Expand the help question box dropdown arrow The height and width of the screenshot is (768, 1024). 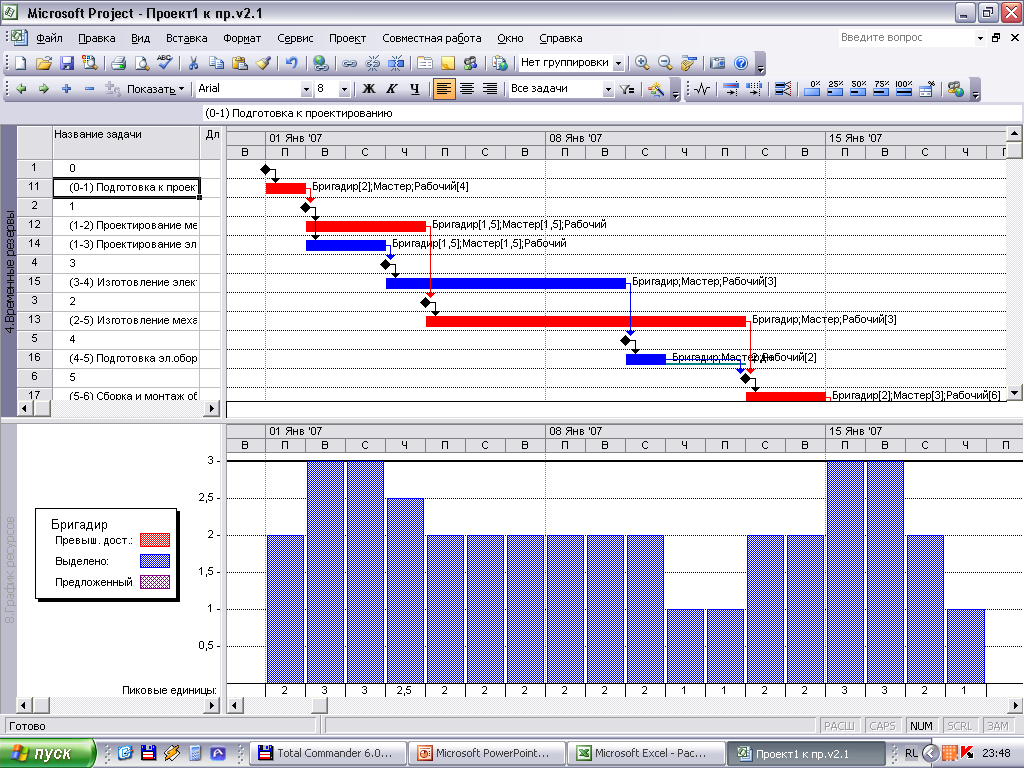click(980, 38)
